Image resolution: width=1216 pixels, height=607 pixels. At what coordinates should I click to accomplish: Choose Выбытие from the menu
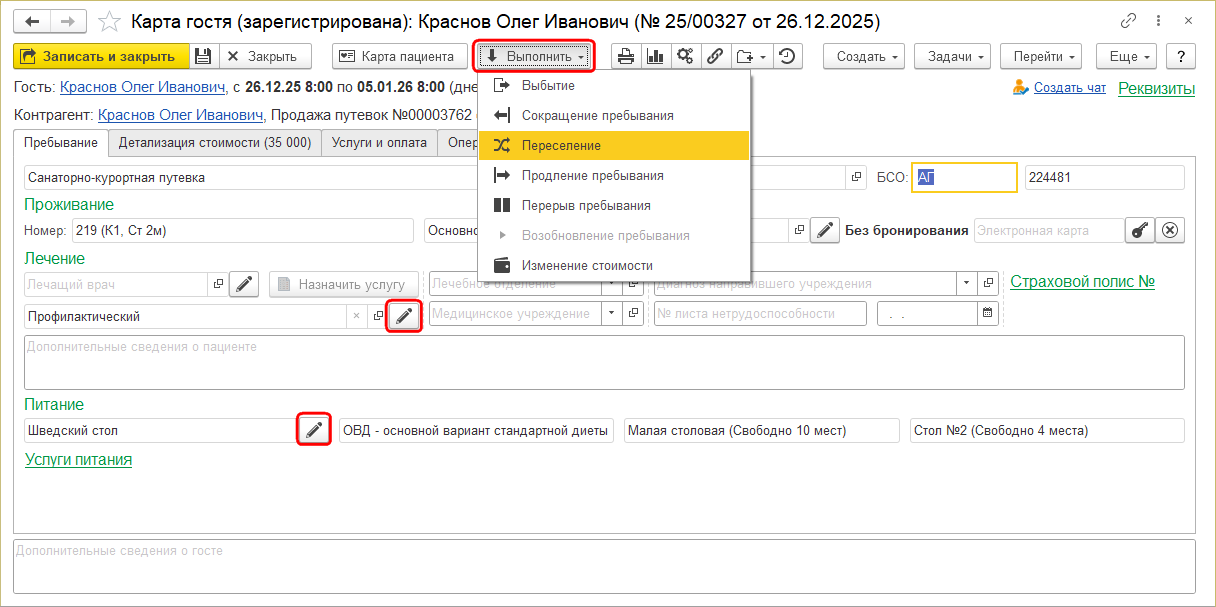(614, 86)
